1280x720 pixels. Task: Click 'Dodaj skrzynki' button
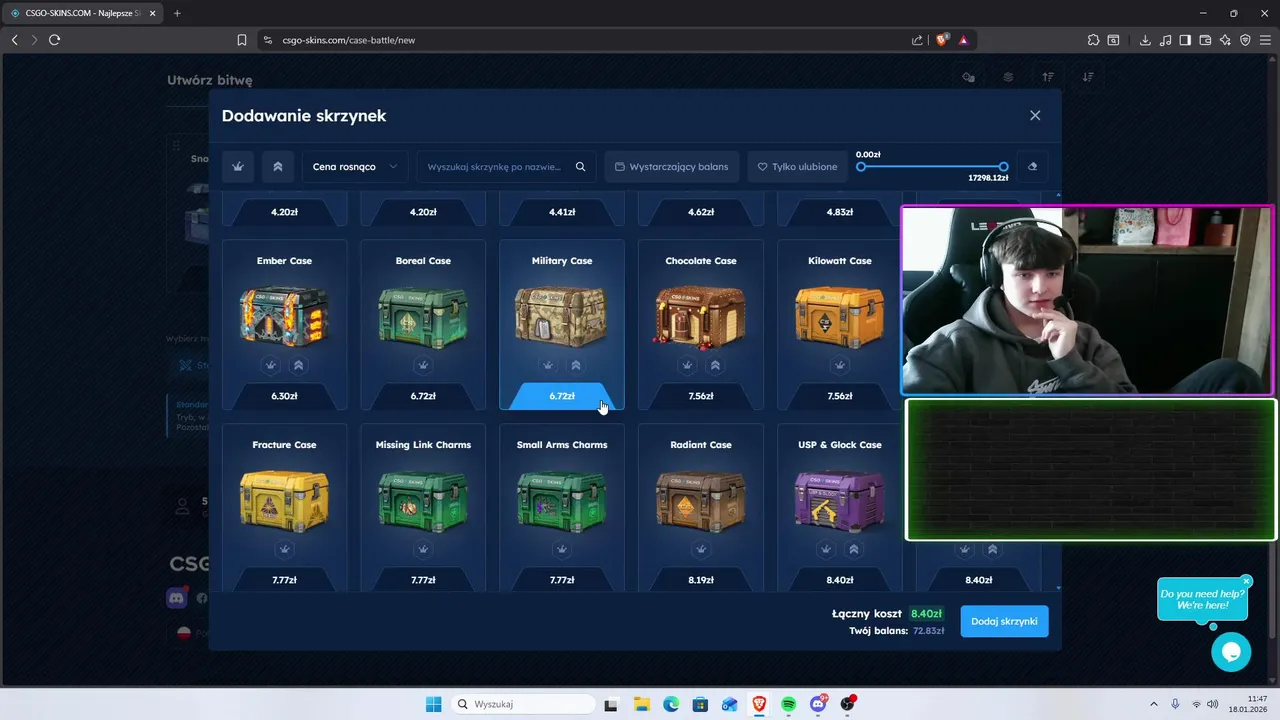1004,621
